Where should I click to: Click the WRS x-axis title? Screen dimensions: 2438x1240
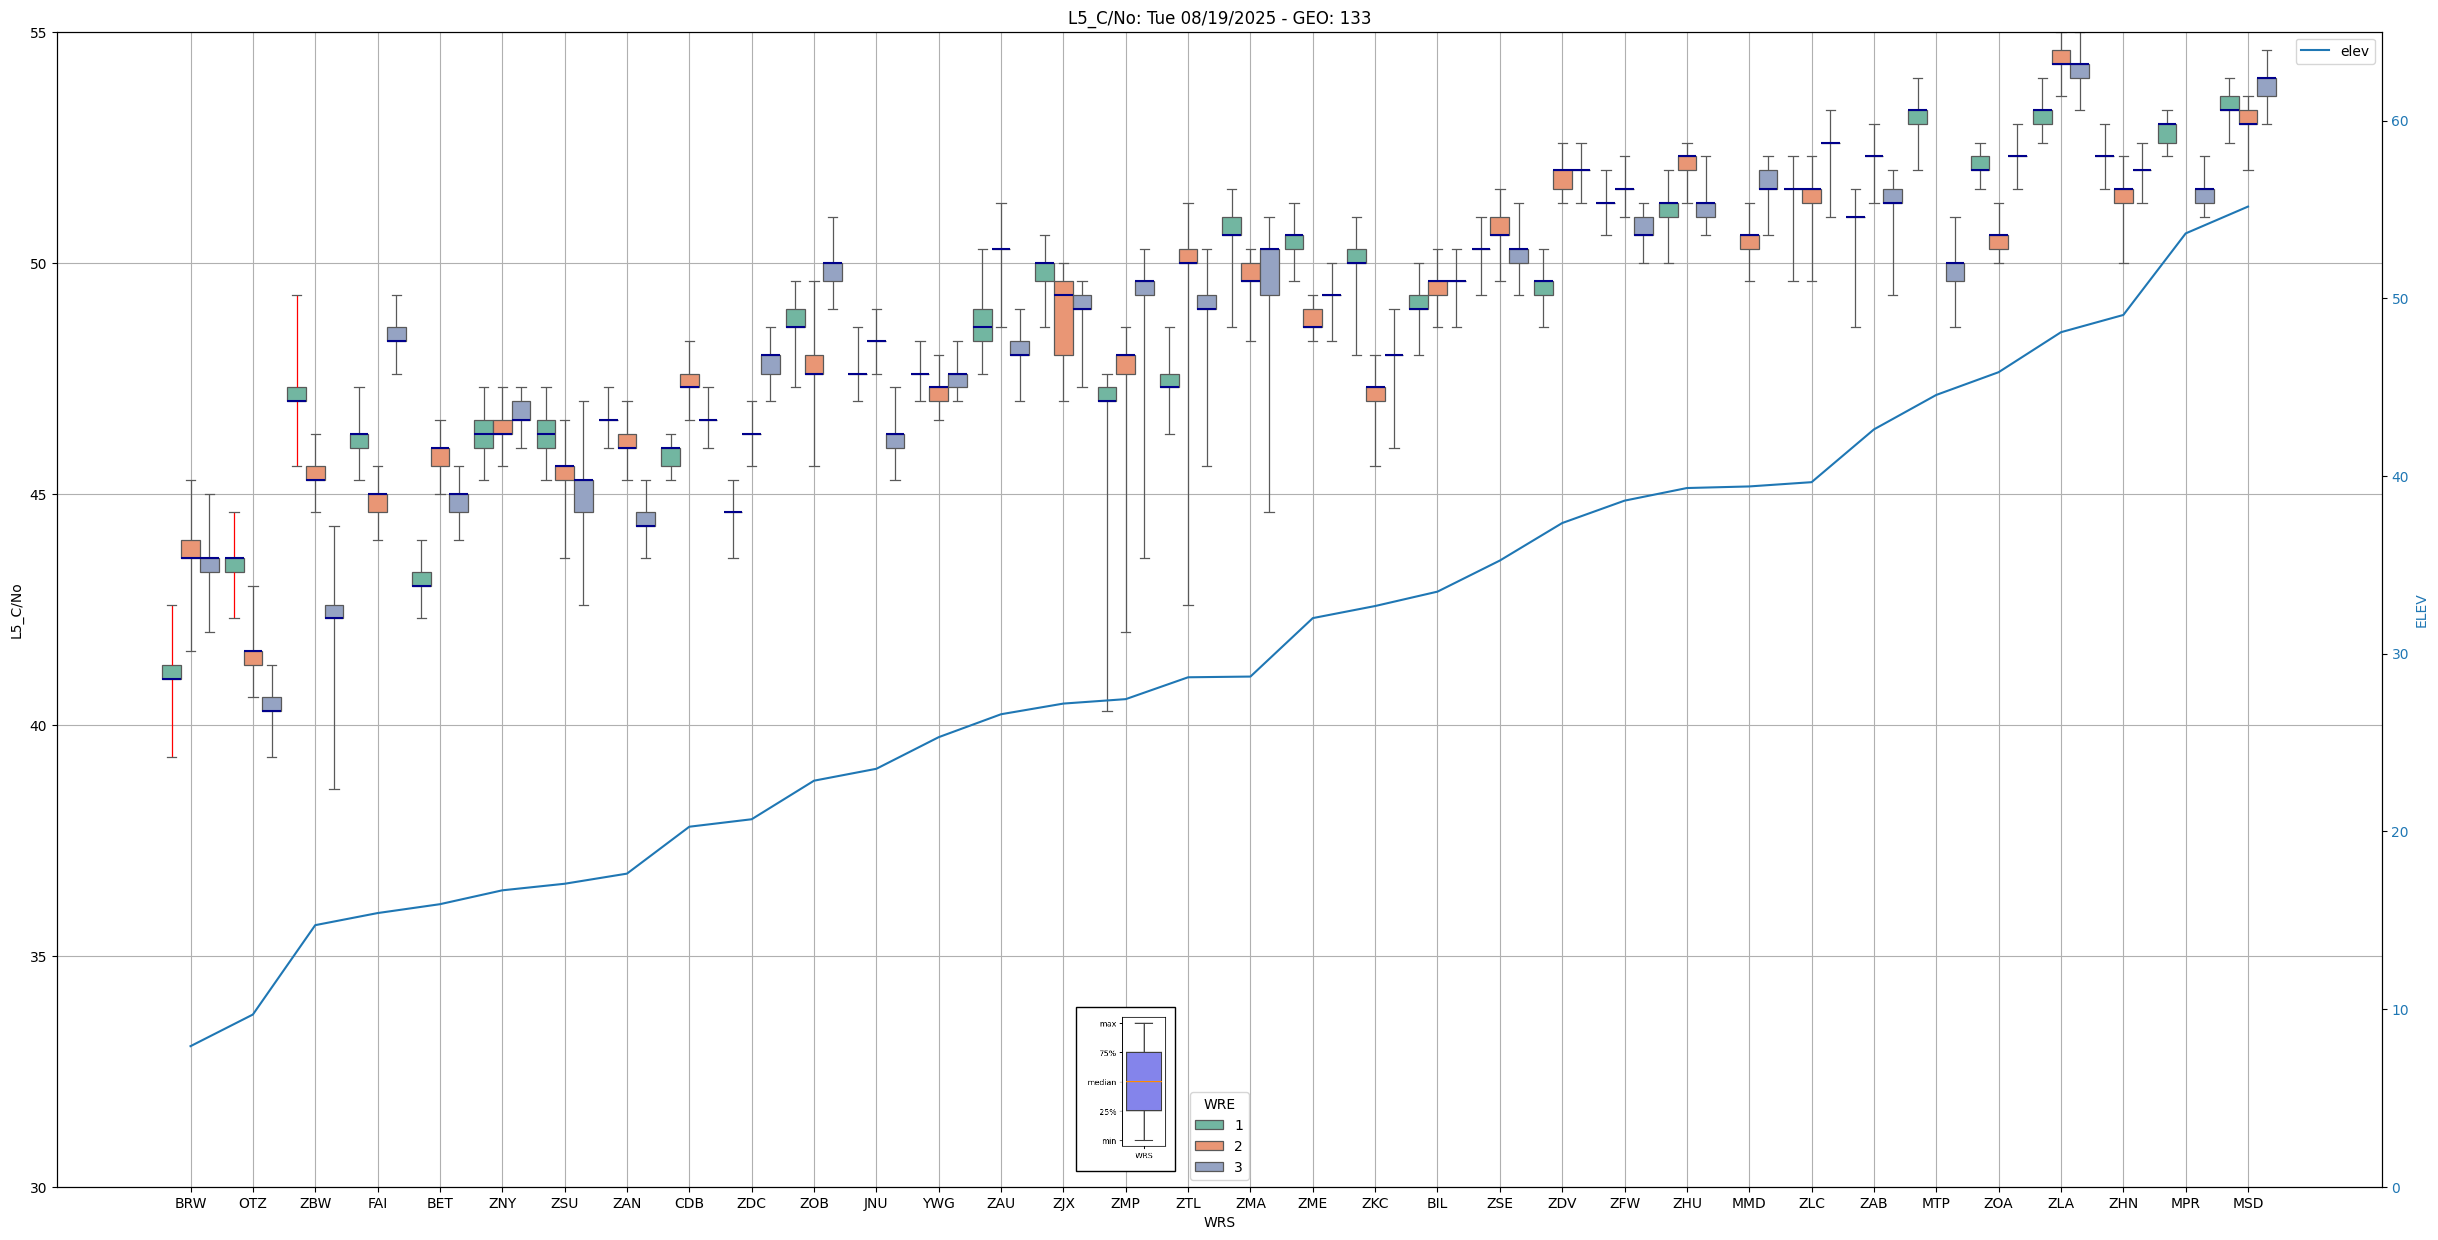tap(1219, 1222)
